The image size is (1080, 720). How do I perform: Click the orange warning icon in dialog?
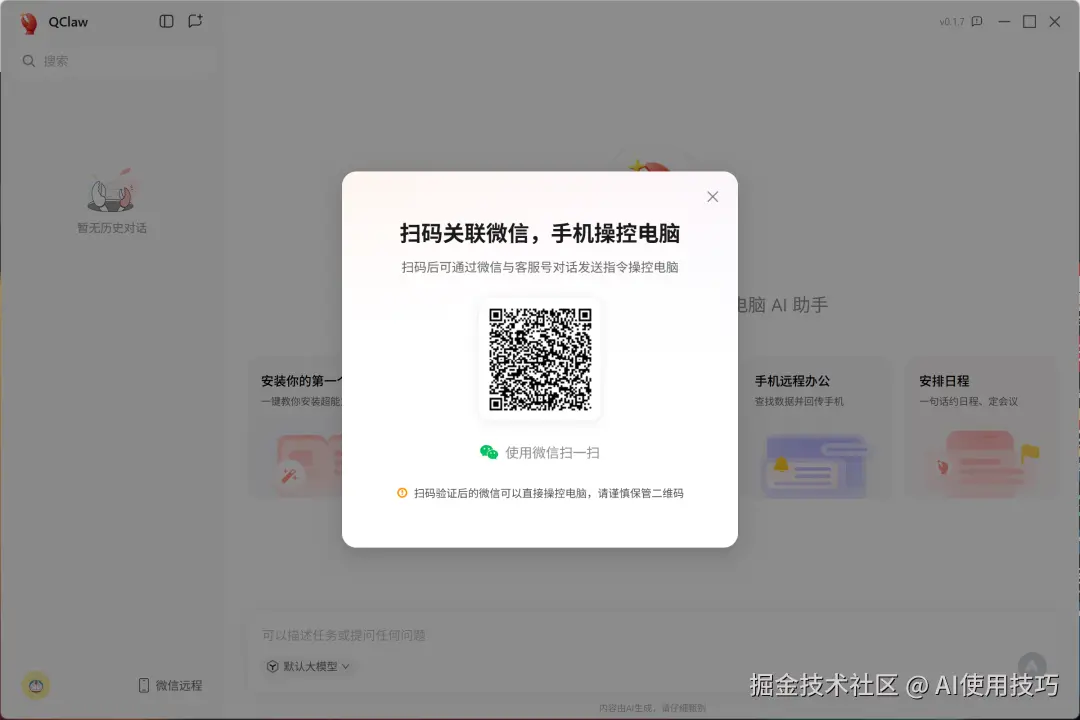coord(402,493)
